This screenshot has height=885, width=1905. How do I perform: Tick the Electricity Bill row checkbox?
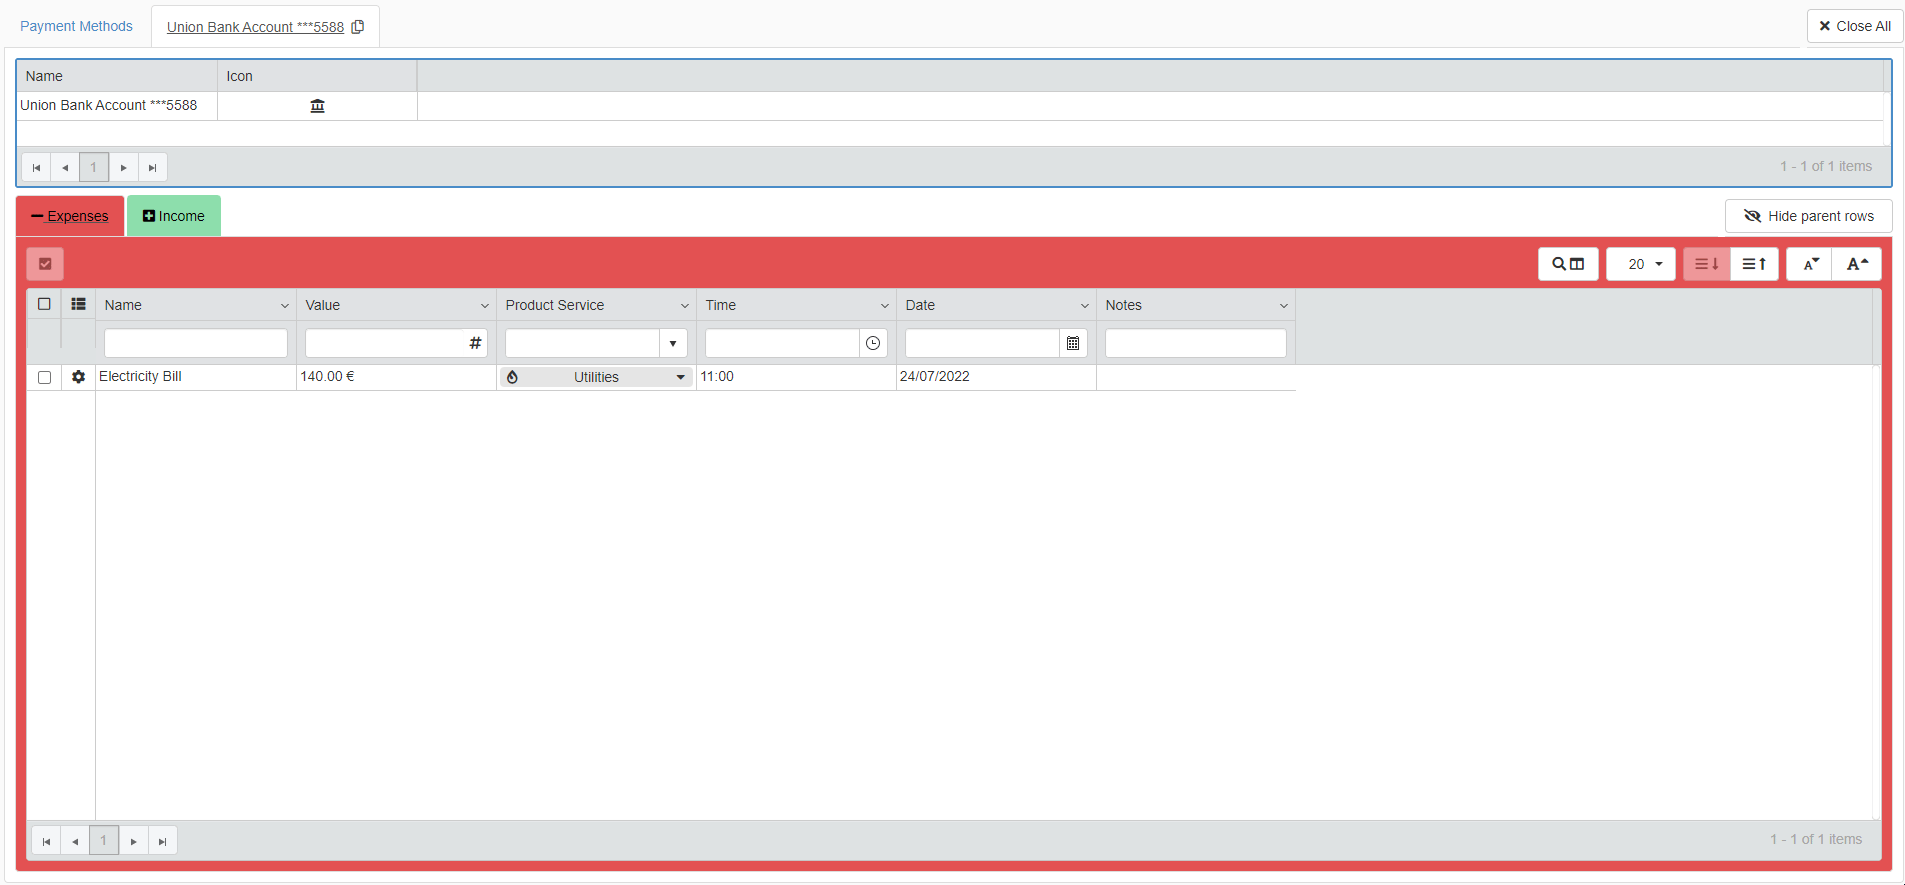pyautogui.click(x=44, y=377)
